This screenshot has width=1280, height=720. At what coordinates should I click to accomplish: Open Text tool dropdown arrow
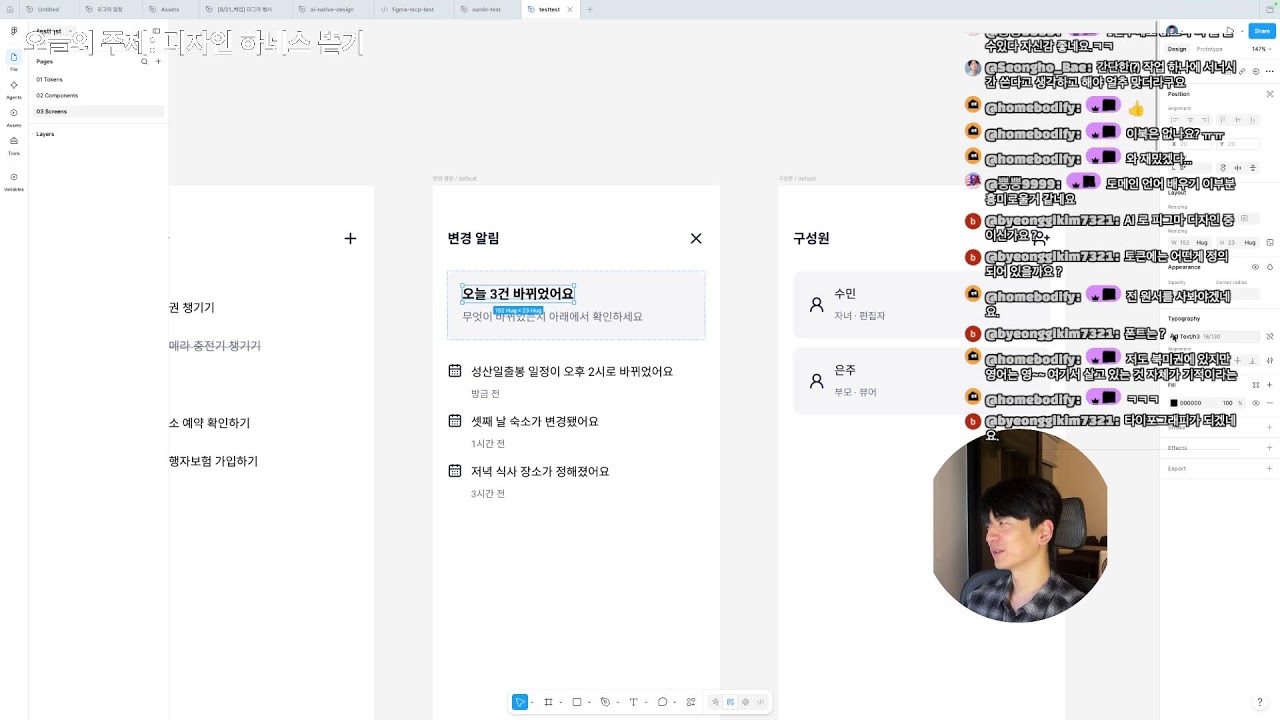tap(646, 702)
